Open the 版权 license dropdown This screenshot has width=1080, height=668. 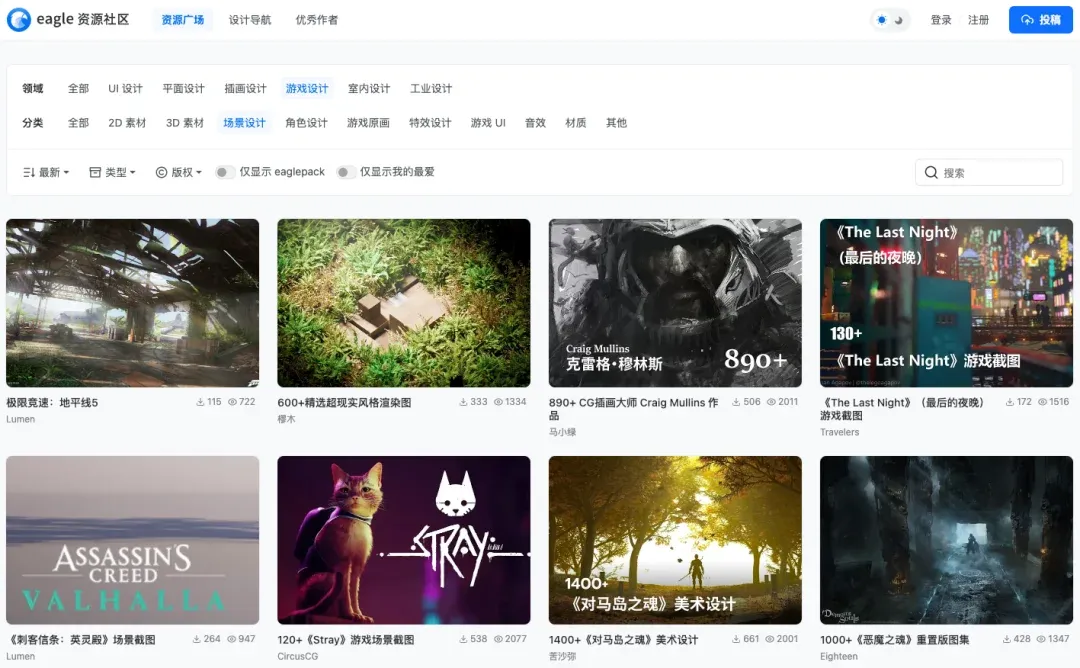178,172
